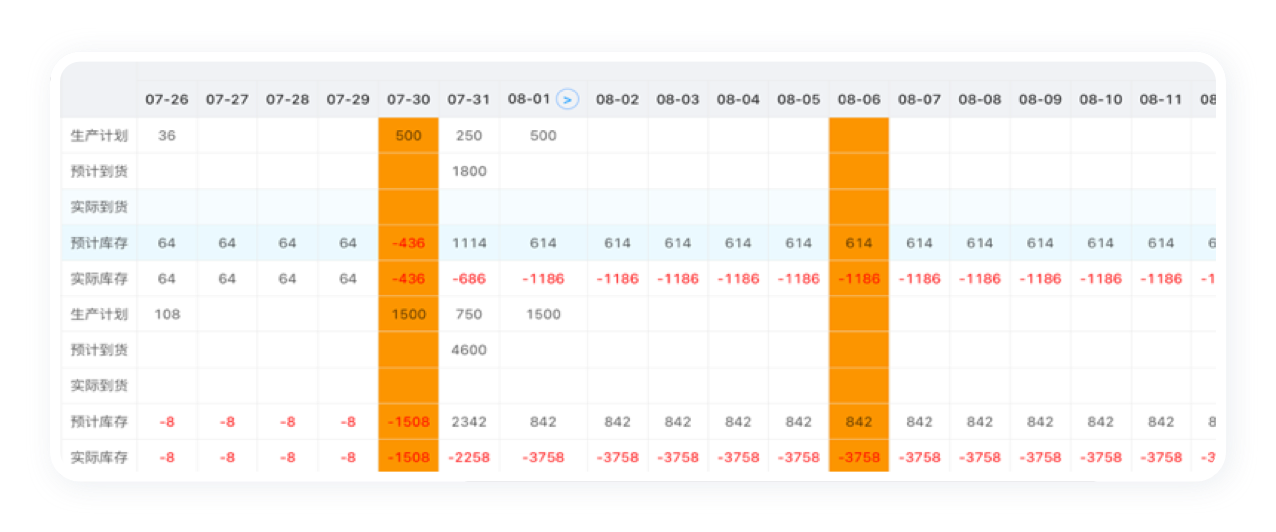
Task: Click the 08-11 column header
Action: pos(1161,99)
